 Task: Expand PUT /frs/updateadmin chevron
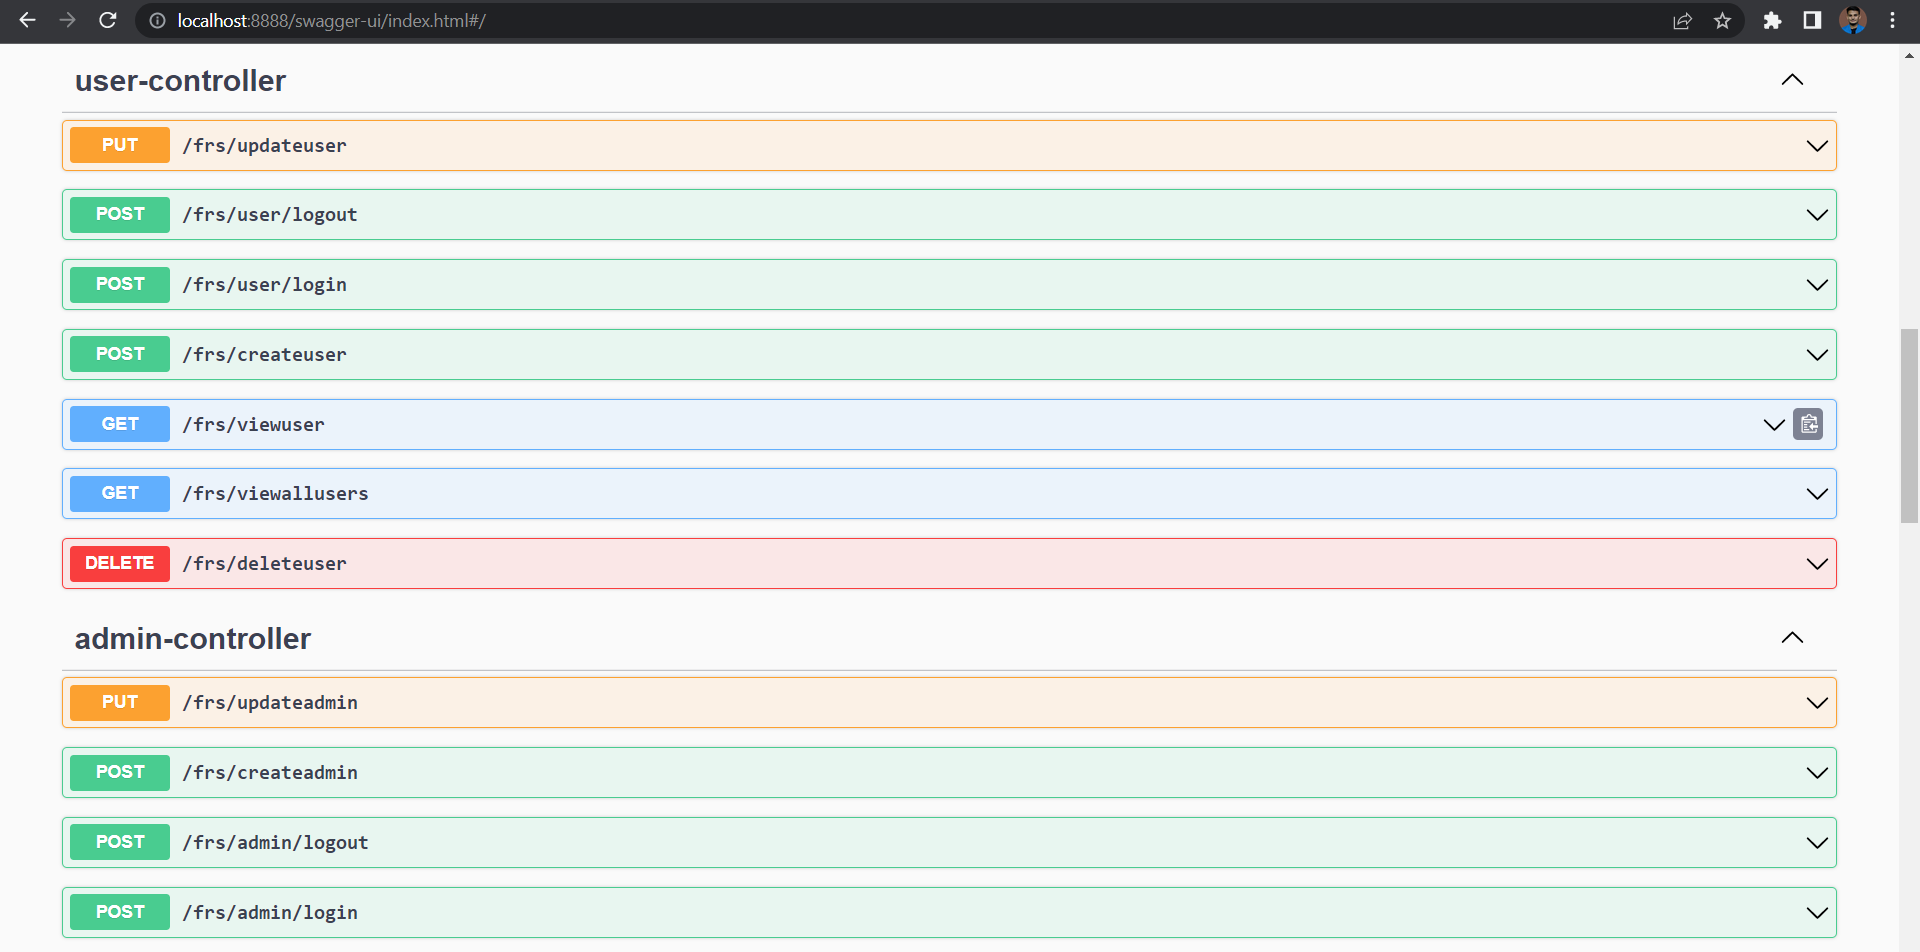1817,703
